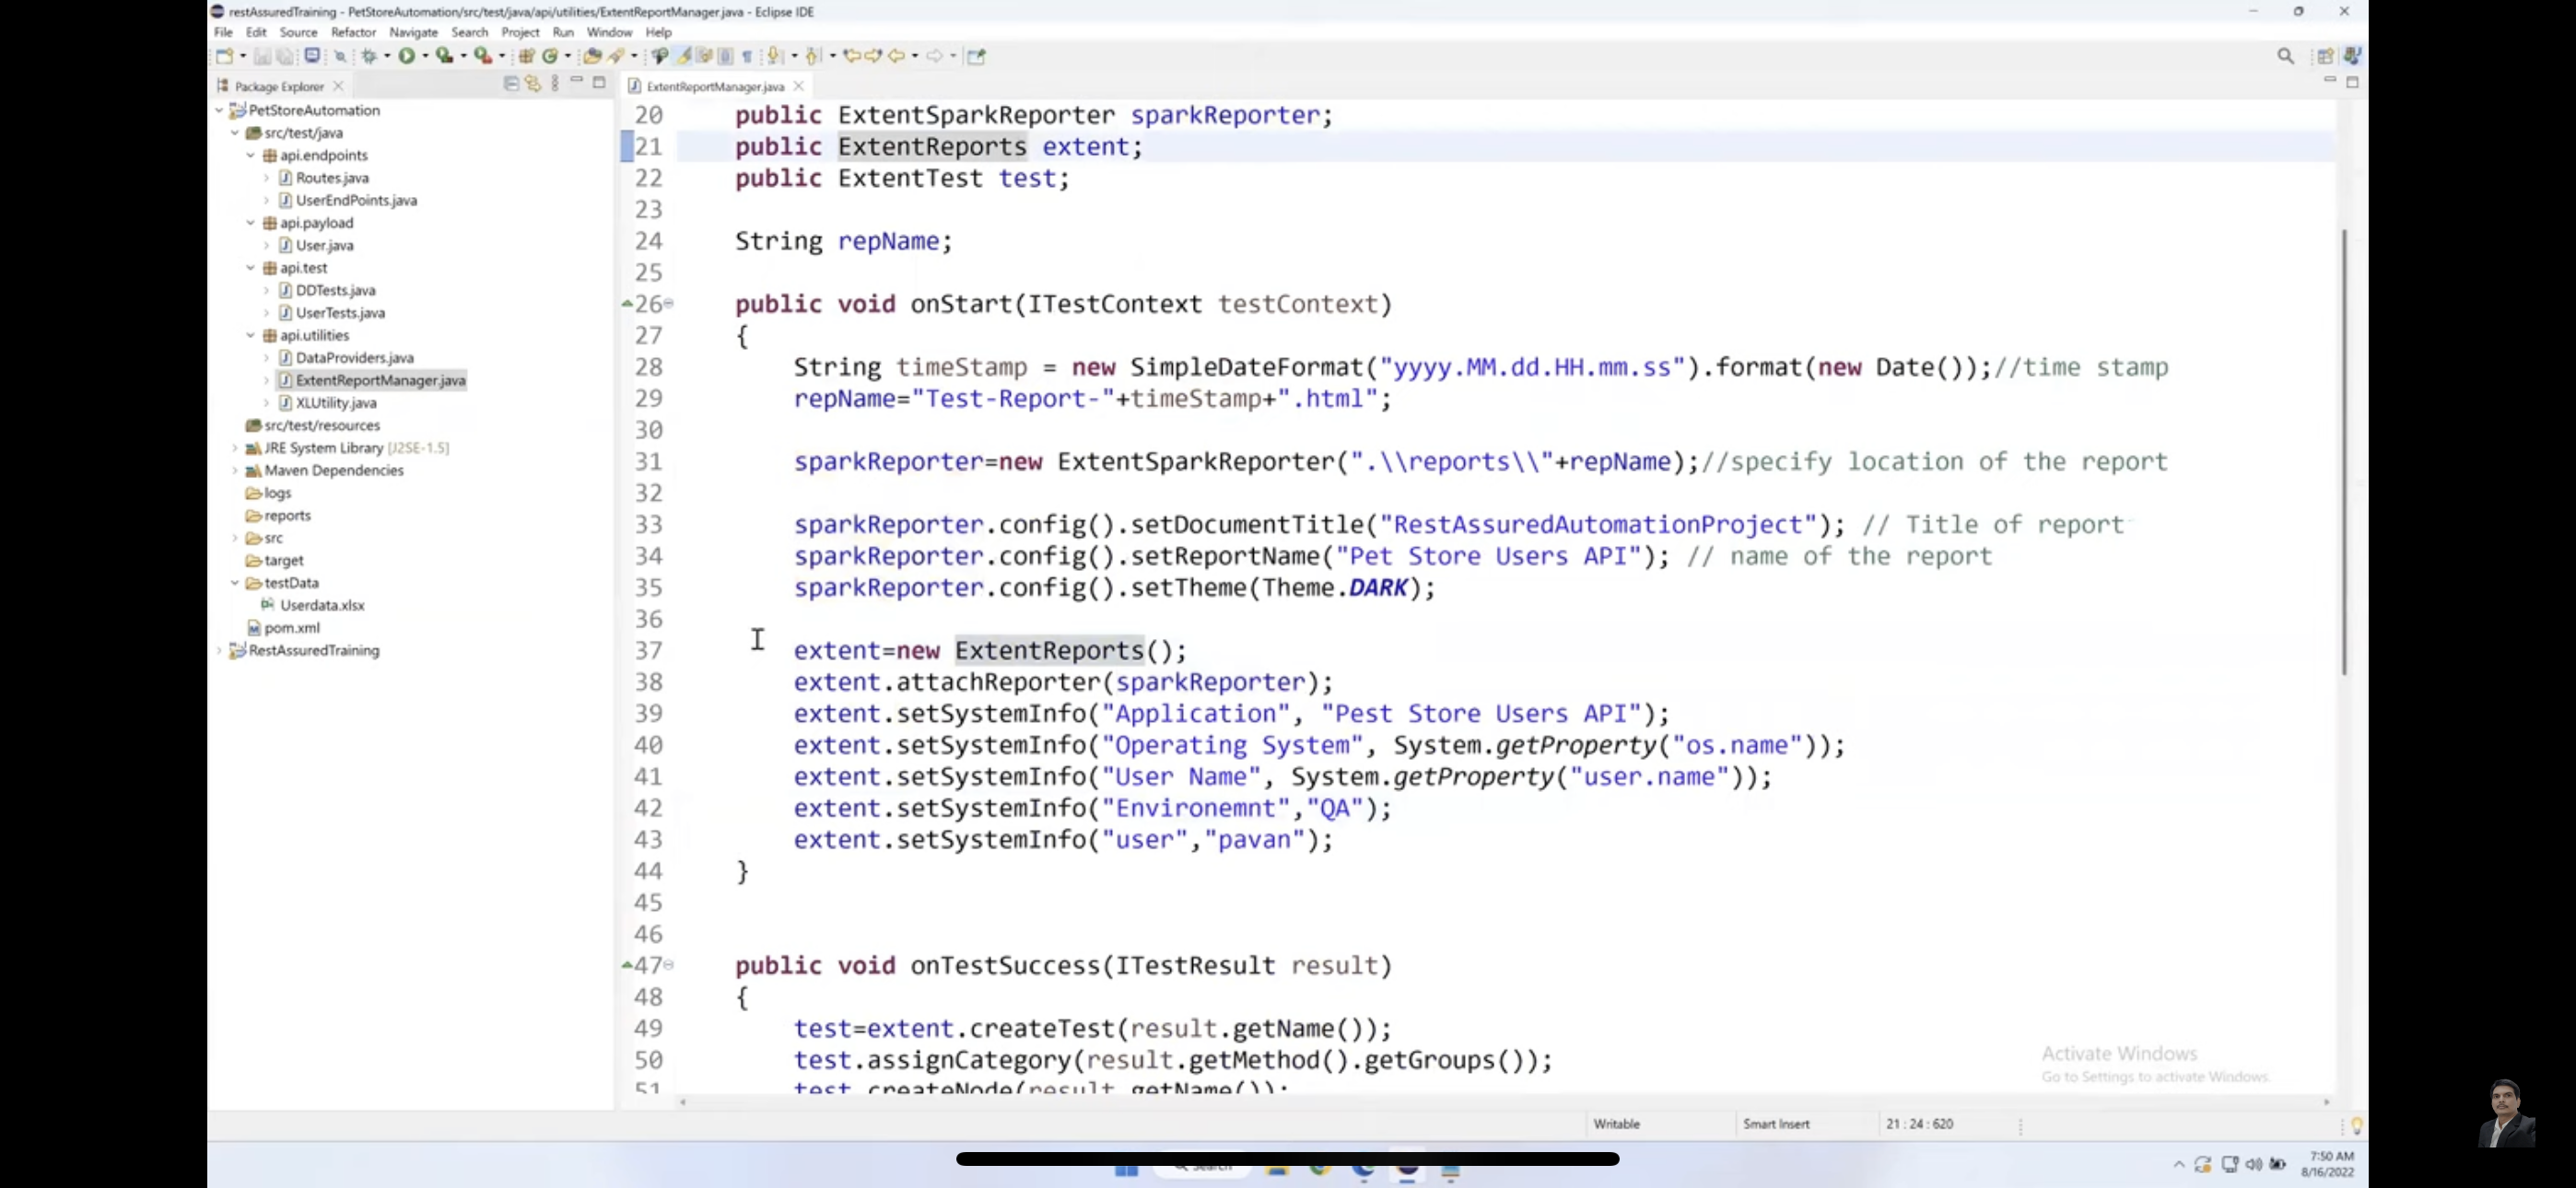Select the ExtentReportManager.java editor tab
The width and height of the screenshot is (2576, 1188).
pyautogui.click(x=714, y=86)
